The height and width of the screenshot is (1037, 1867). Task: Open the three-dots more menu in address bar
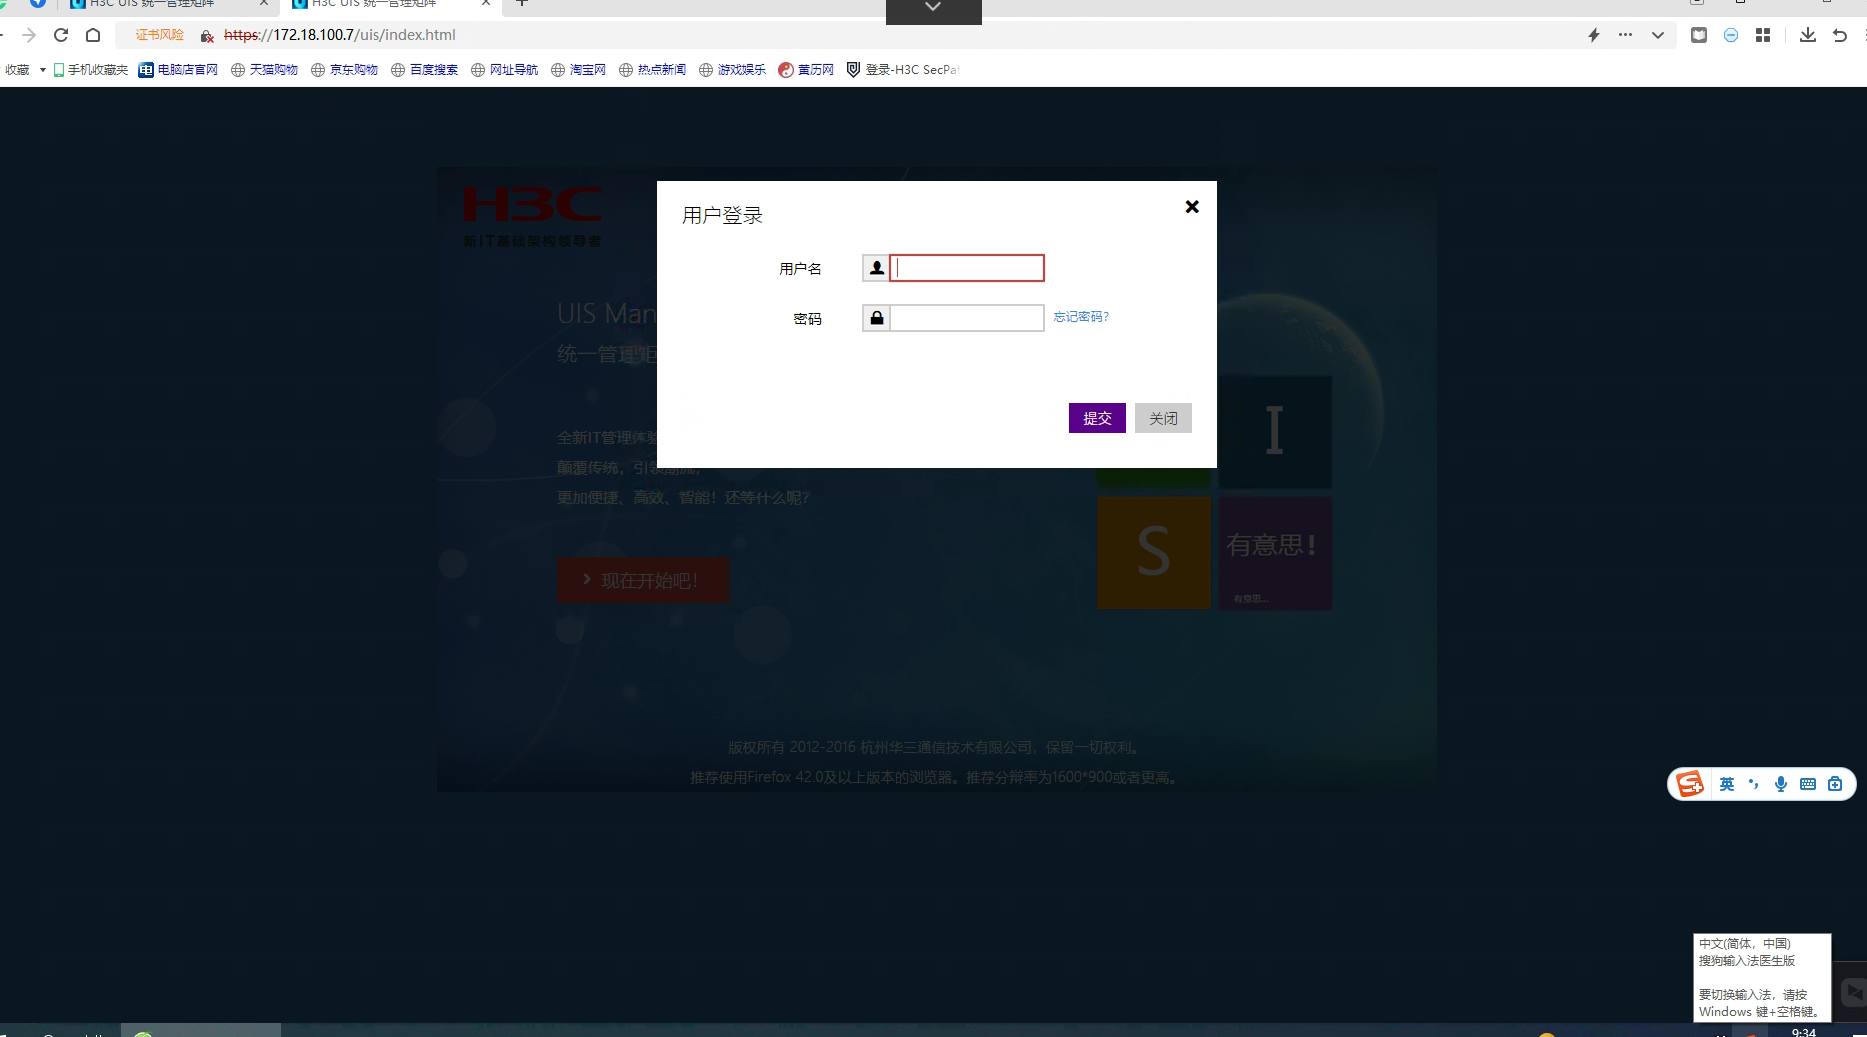1626,35
